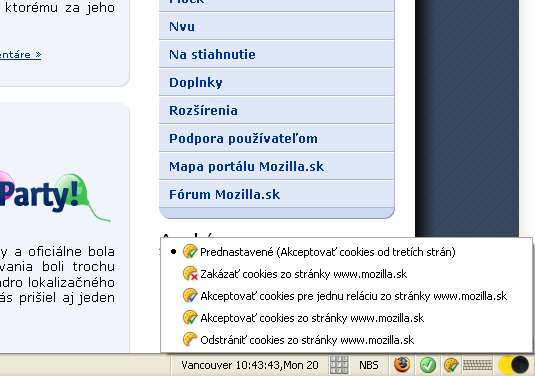
Task: Open Mapa portálu Mozilla.sk
Action: 246,167
